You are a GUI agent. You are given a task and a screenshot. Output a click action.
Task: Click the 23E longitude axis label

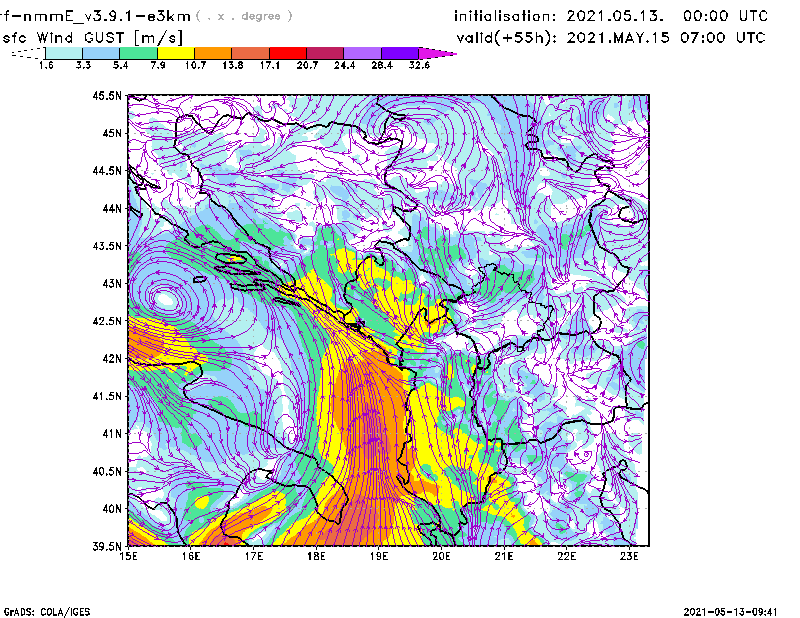[x=629, y=556]
